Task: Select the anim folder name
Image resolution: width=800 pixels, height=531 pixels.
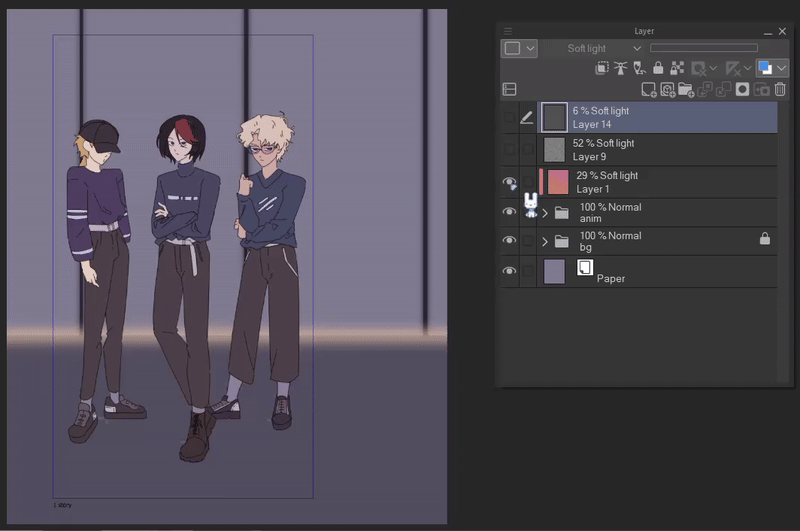Action: tap(590, 218)
